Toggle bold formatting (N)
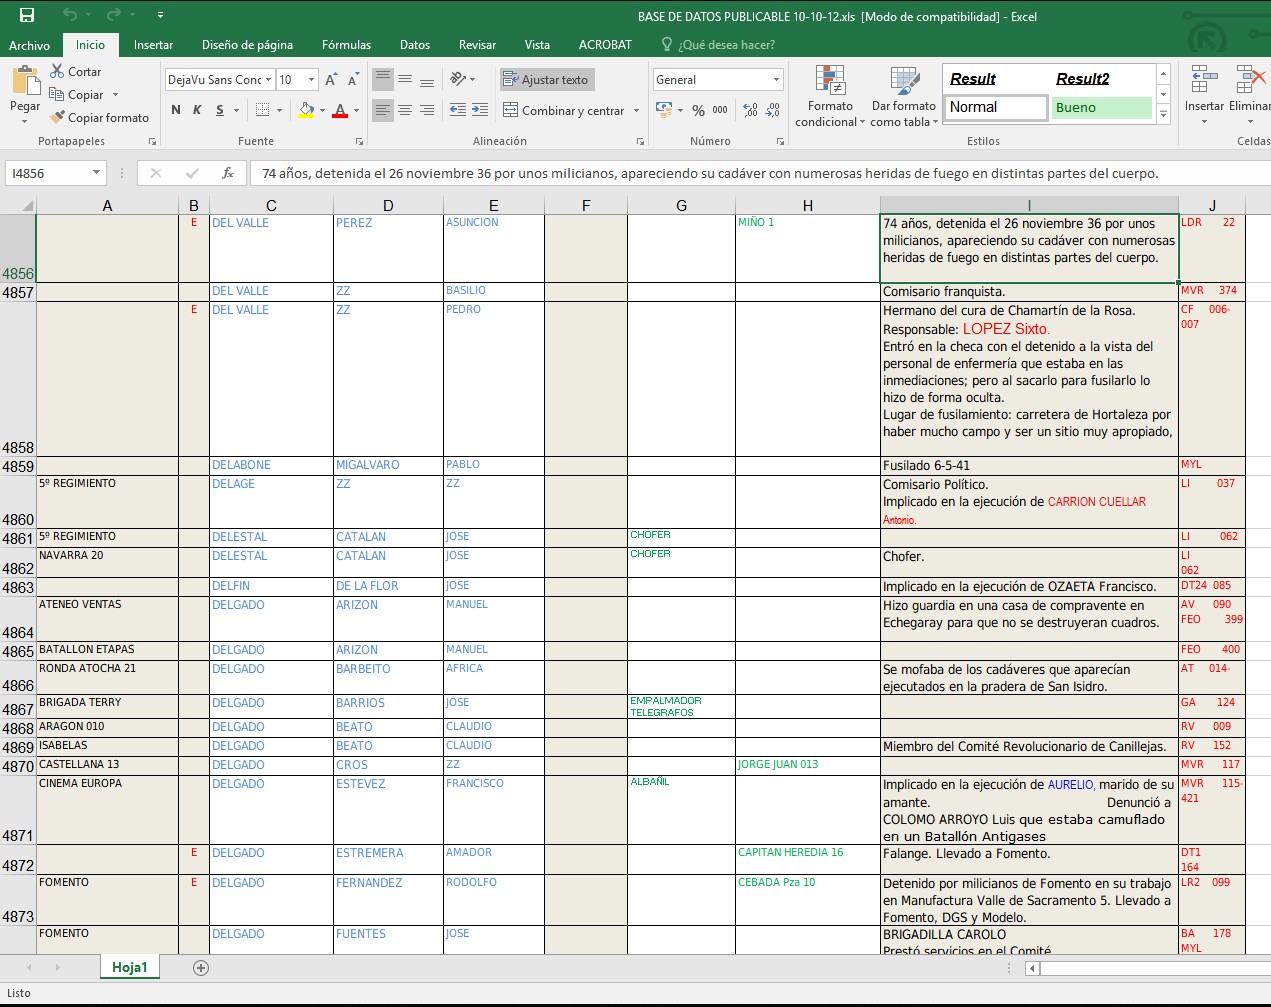 pyautogui.click(x=176, y=110)
